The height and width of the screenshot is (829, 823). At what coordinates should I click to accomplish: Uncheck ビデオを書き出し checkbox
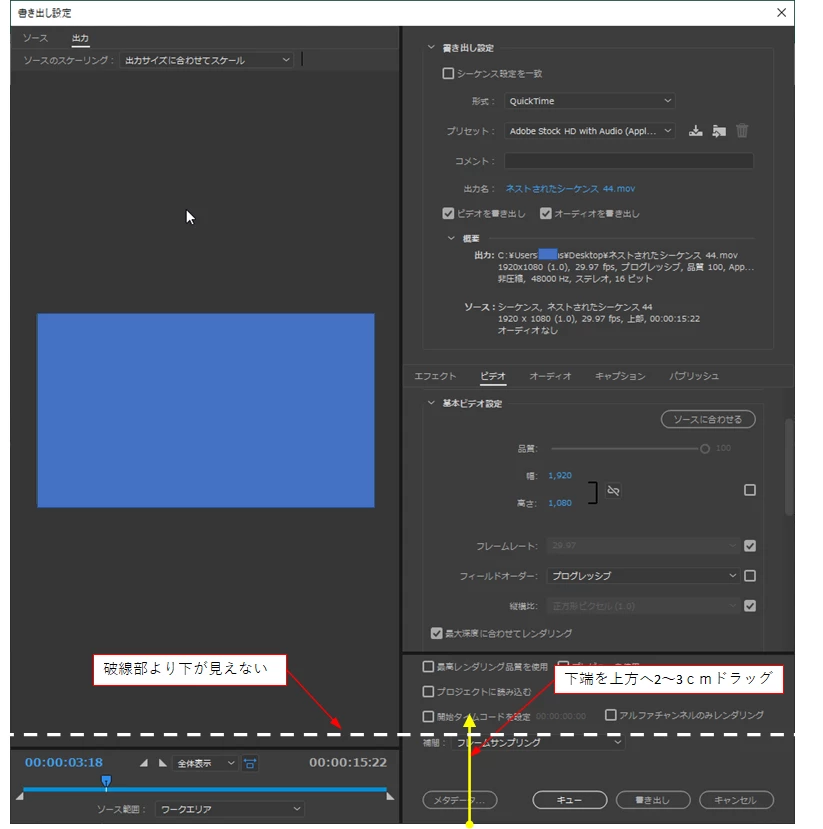coord(448,214)
